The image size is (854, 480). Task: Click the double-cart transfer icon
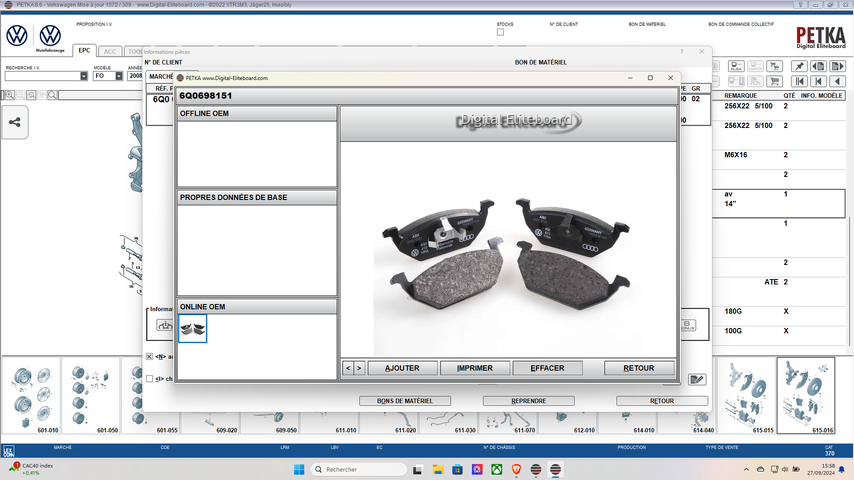click(x=774, y=66)
